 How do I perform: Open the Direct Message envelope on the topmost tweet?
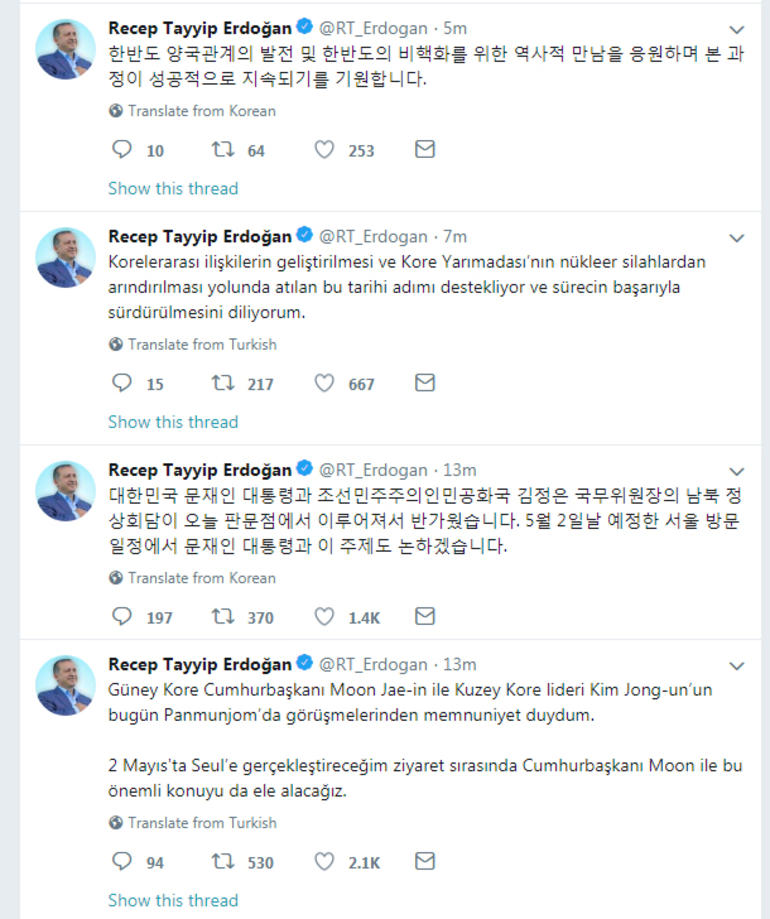tap(425, 148)
